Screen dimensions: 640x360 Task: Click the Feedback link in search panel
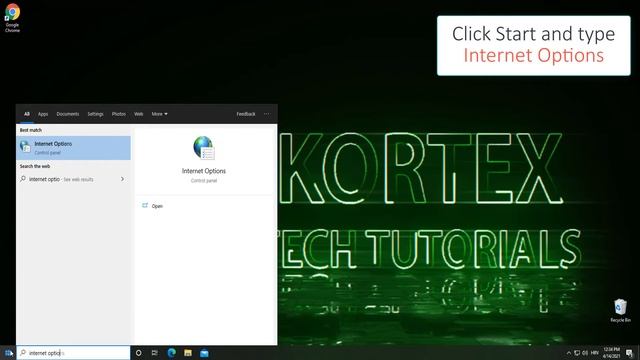(246, 114)
